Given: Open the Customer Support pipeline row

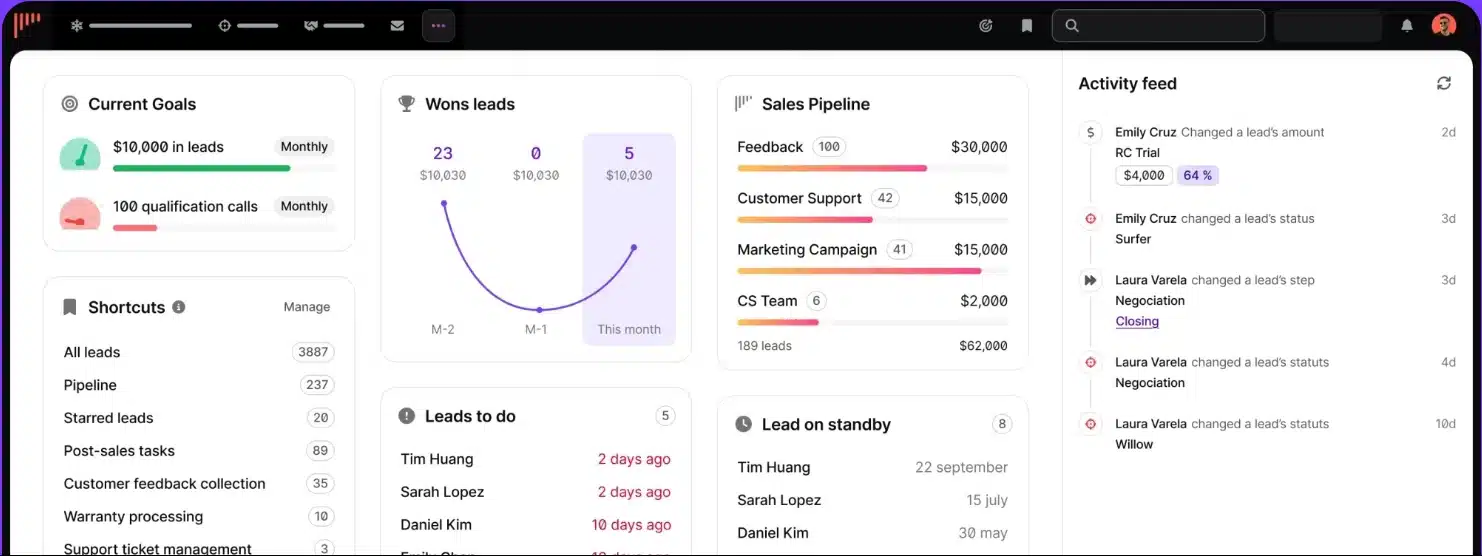Looking at the screenshot, I should (872, 206).
